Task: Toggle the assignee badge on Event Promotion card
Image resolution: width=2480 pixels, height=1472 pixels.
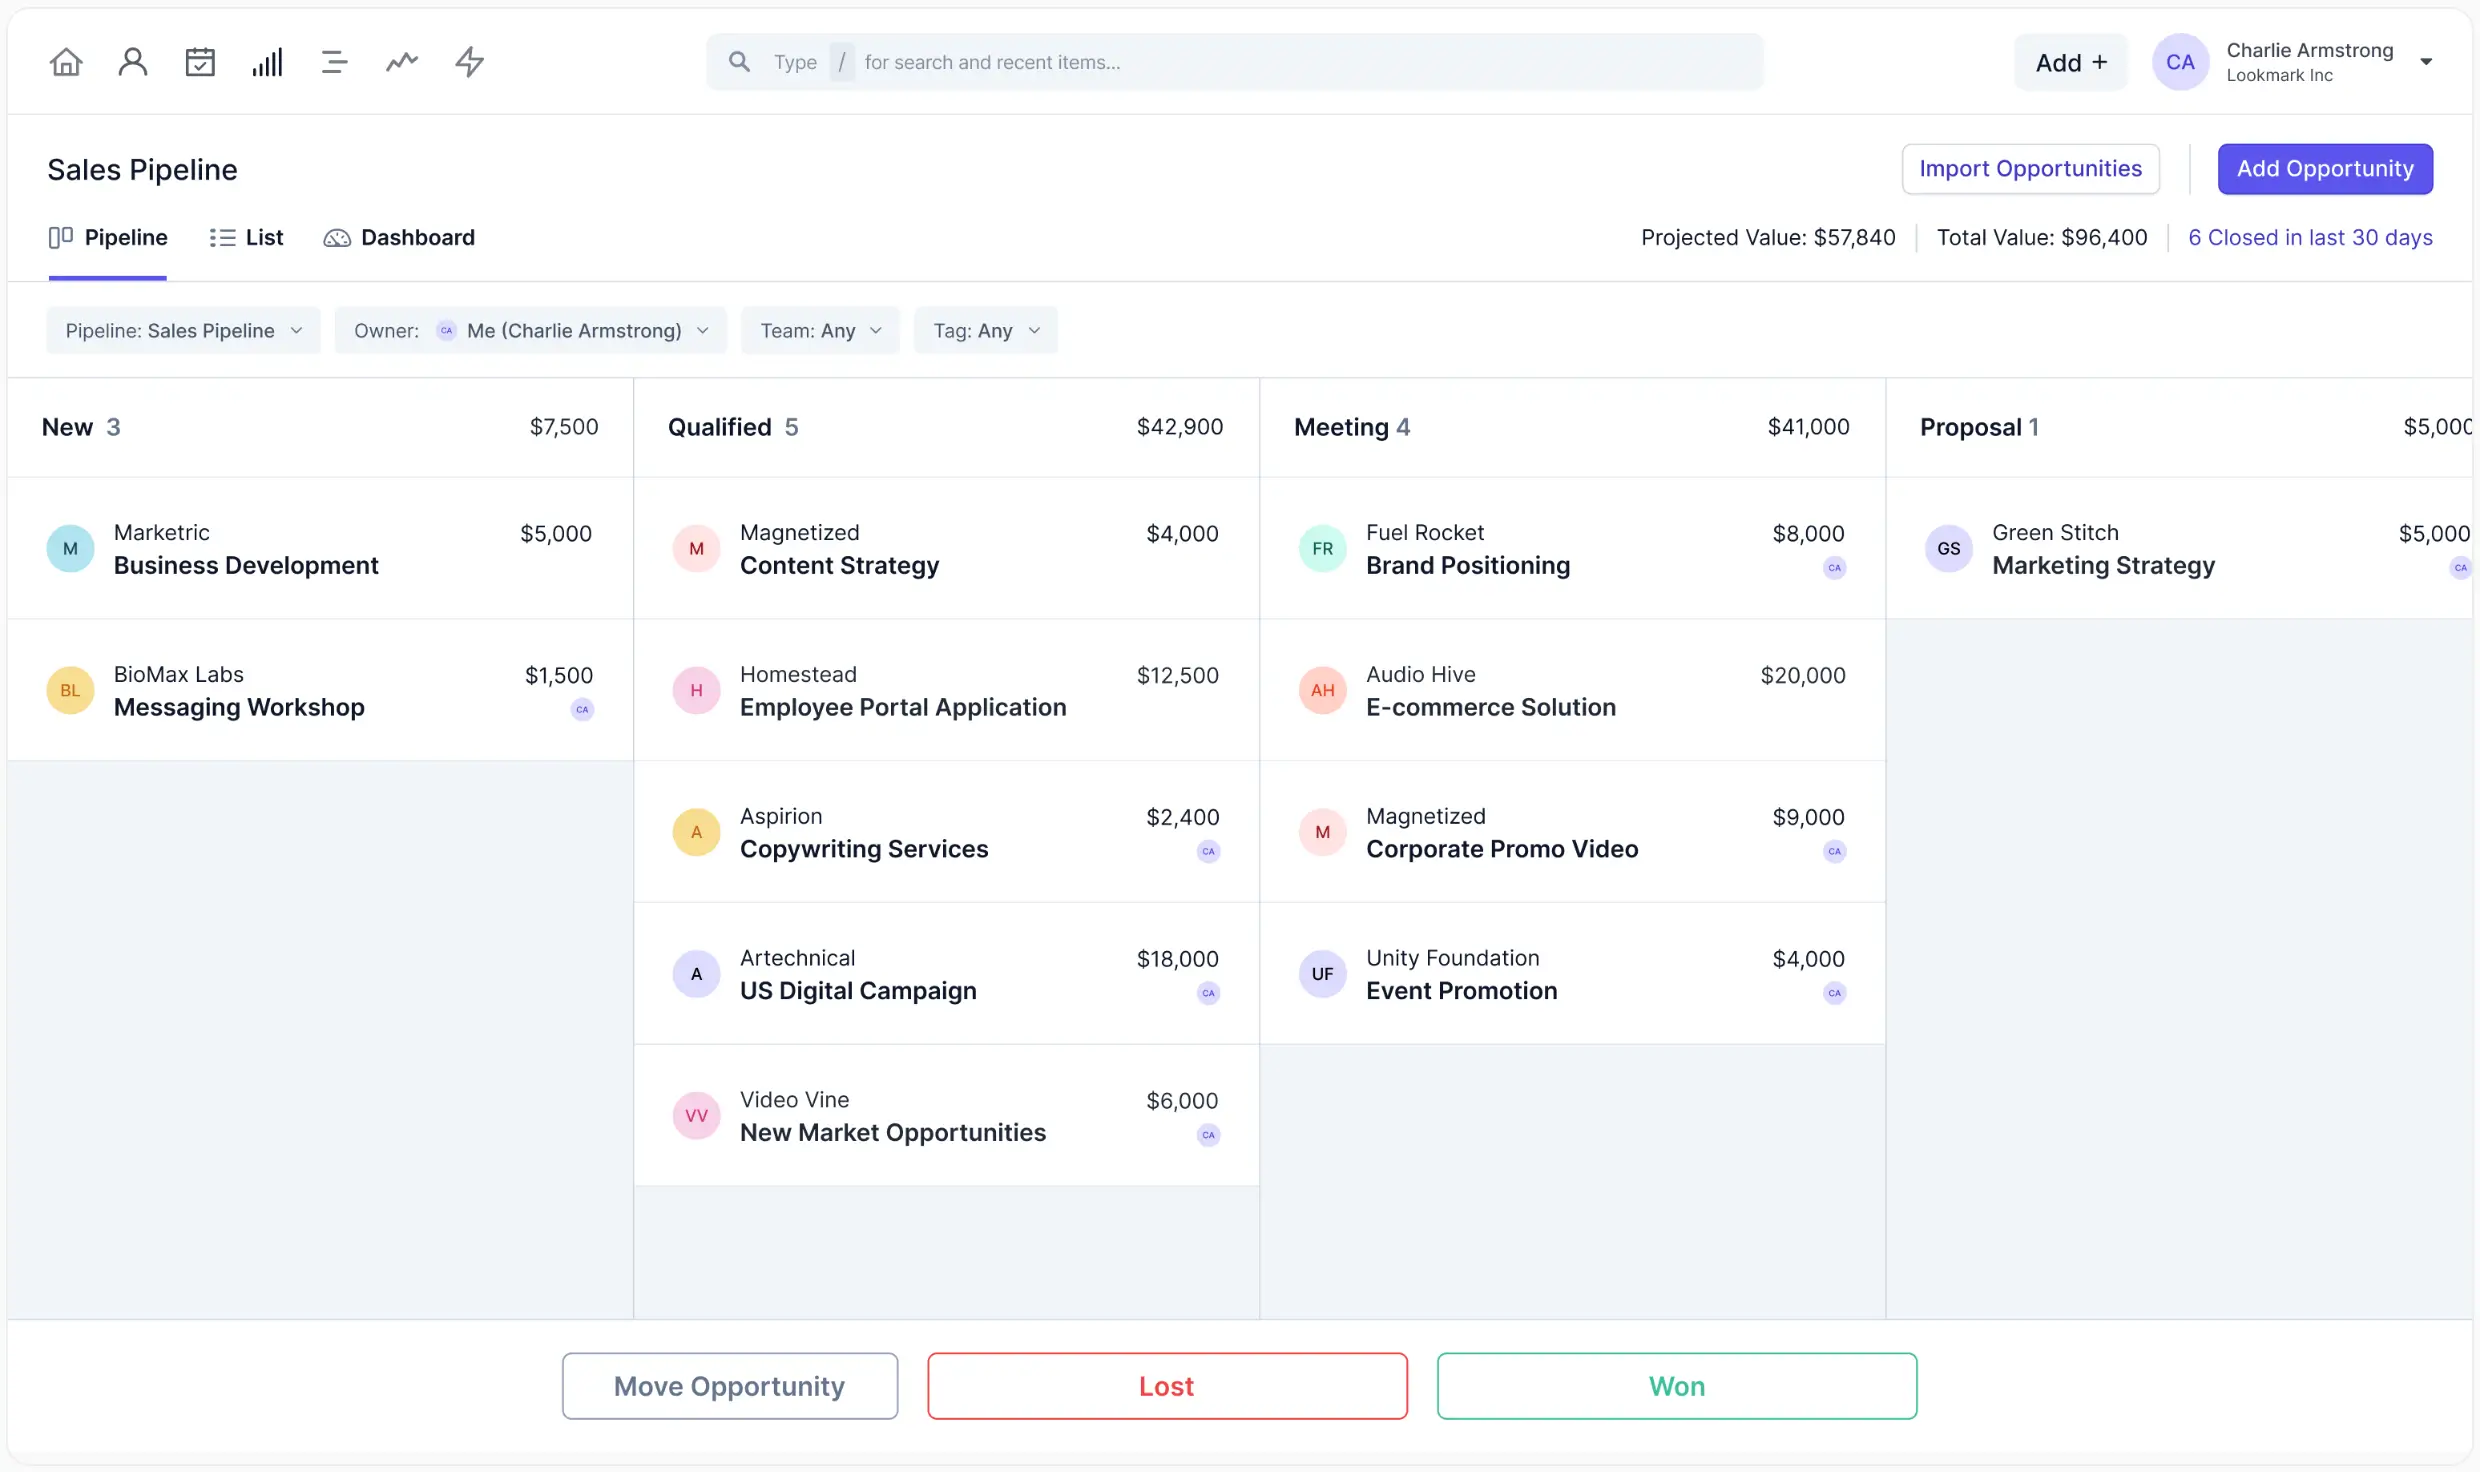Action: (1834, 994)
